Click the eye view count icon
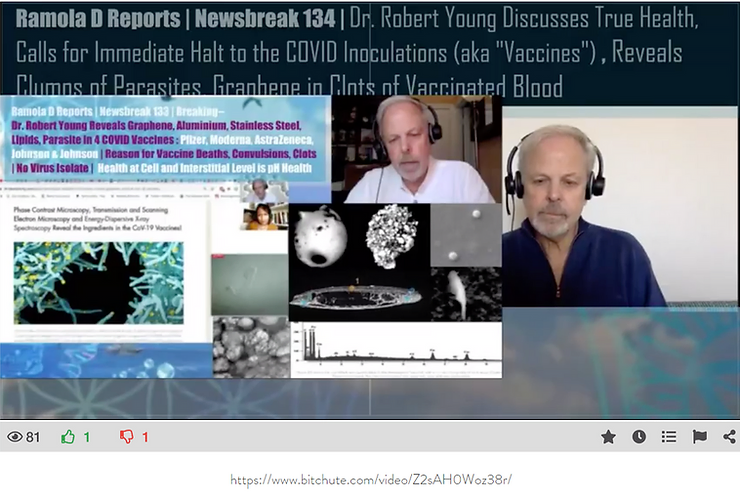The height and width of the screenshot is (496, 740). click(x=14, y=437)
